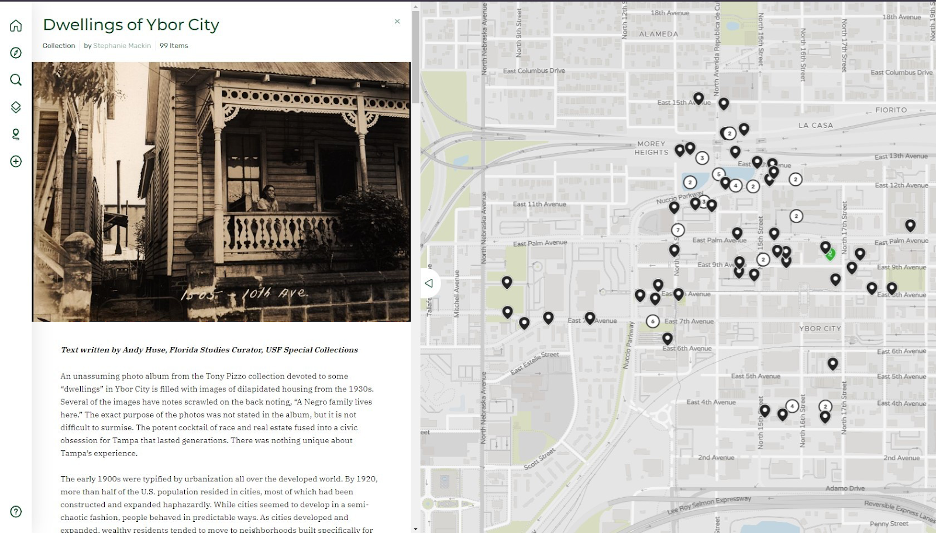This screenshot has width=936, height=534.
Task: Click the MOREY HEIGHTS map label
Action: [x=651, y=148]
